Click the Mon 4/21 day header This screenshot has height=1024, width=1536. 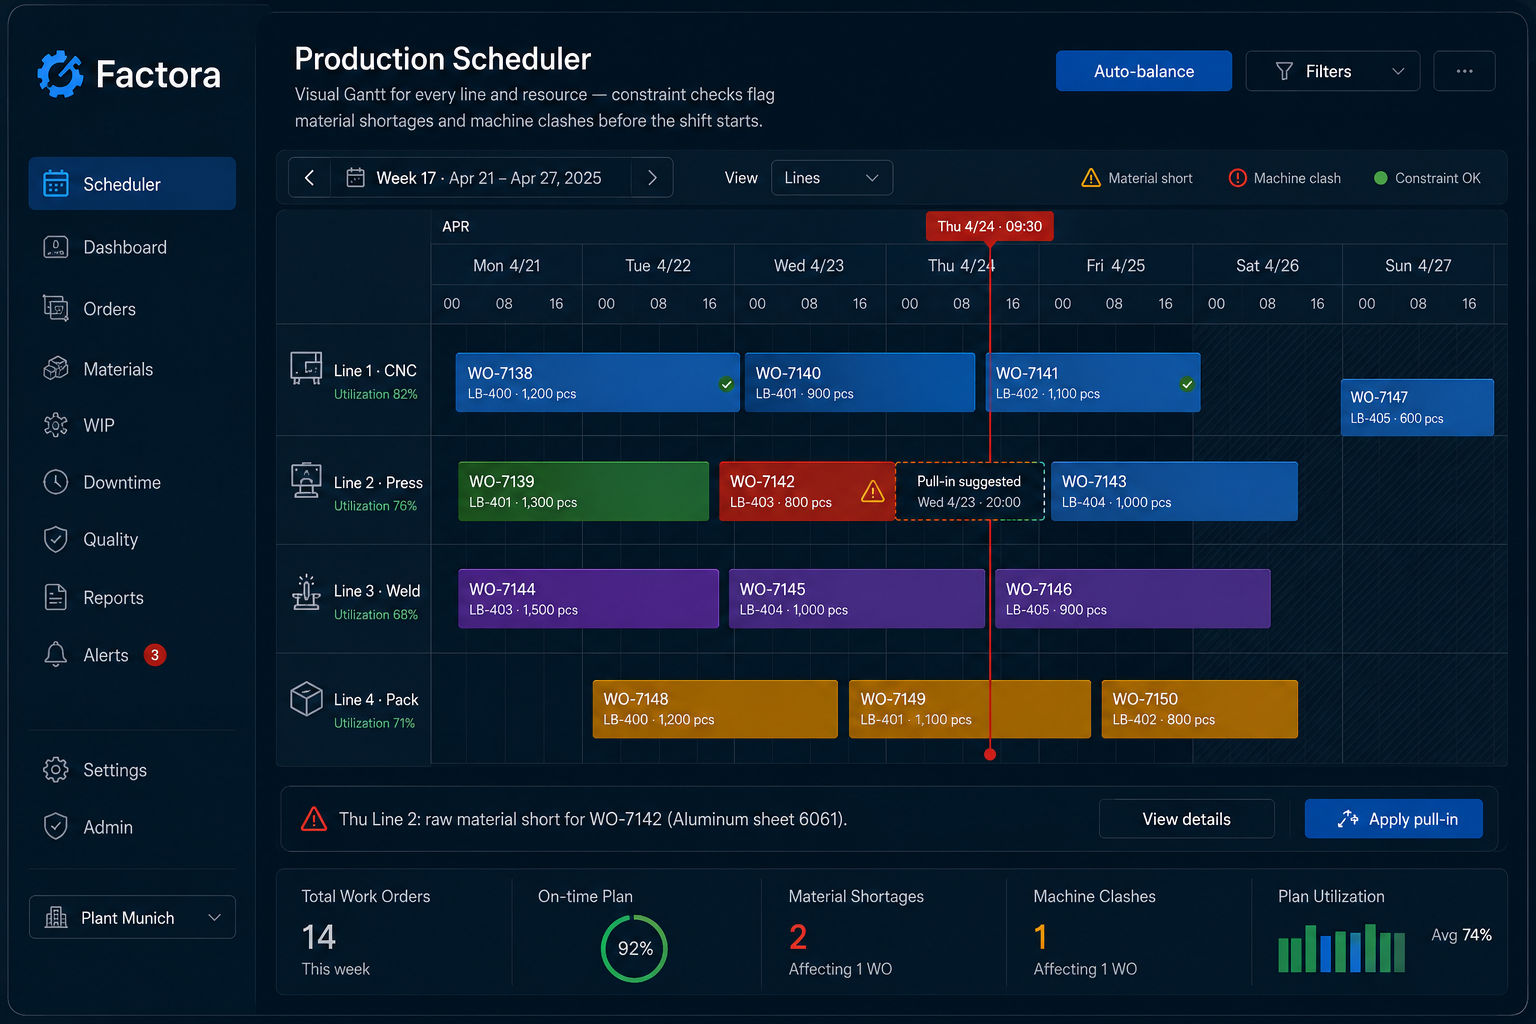click(507, 265)
